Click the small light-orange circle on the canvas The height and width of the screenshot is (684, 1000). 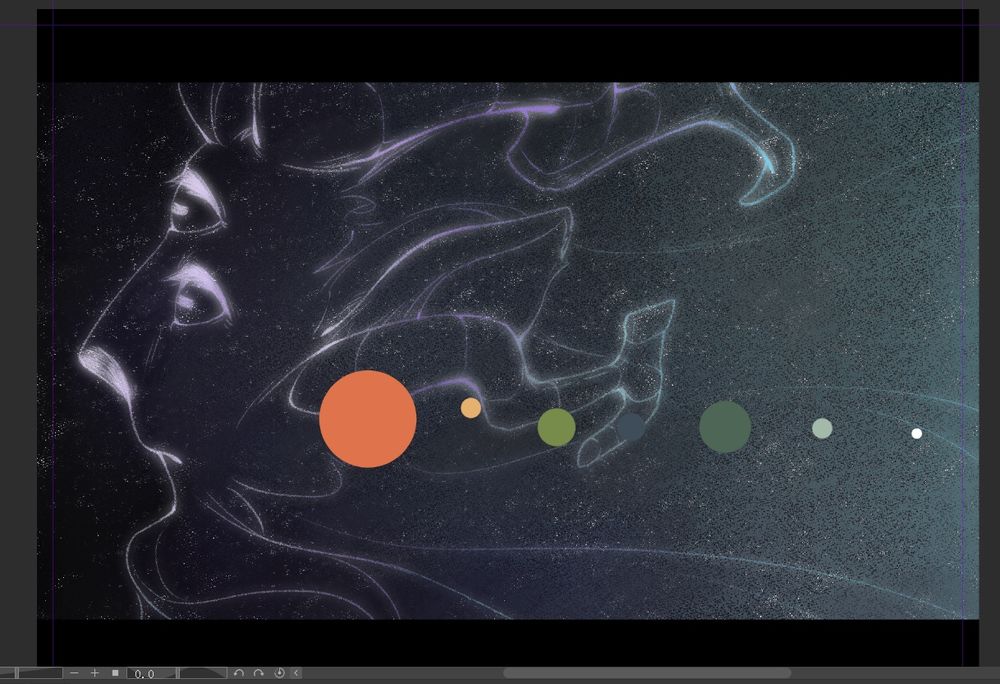471,408
